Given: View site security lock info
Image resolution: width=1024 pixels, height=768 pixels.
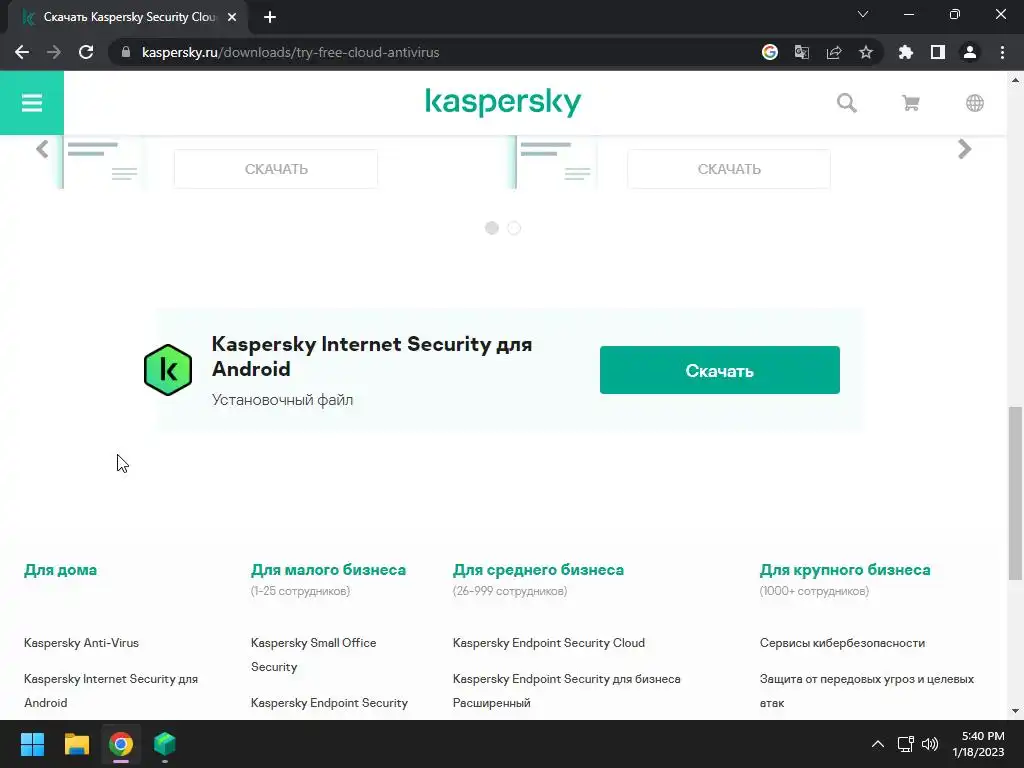Looking at the screenshot, I should pos(126,52).
